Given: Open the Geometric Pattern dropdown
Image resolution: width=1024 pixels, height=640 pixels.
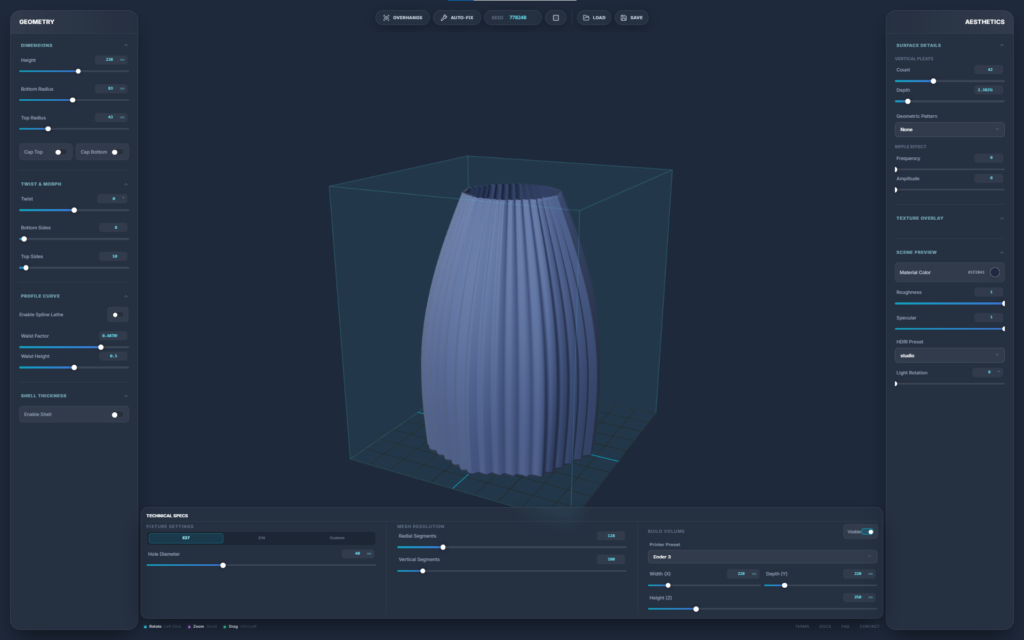Looking at the screenshot, I should (949, 129).
